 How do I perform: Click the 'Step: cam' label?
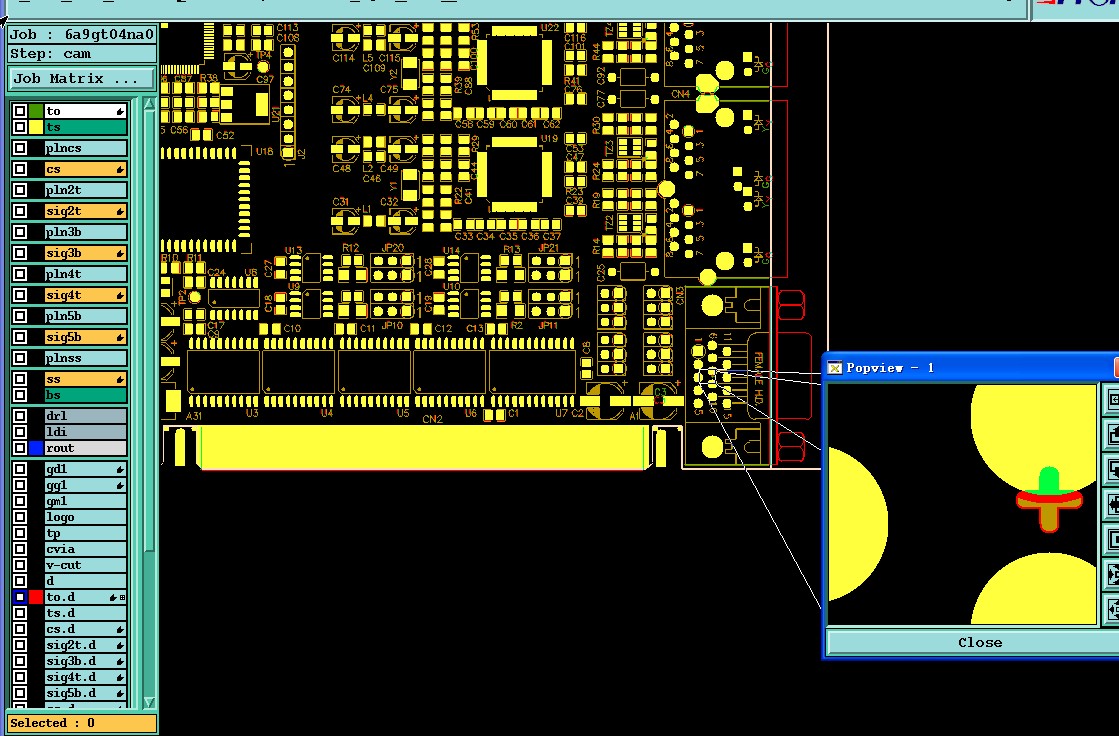tap(81, 54)
